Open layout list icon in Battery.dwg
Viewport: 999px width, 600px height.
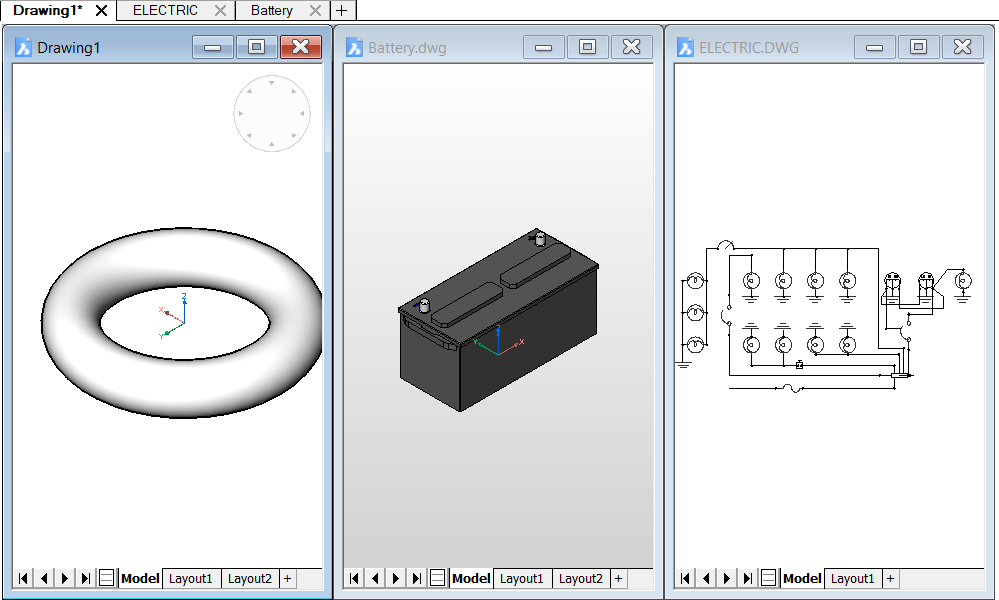(437, 578)
